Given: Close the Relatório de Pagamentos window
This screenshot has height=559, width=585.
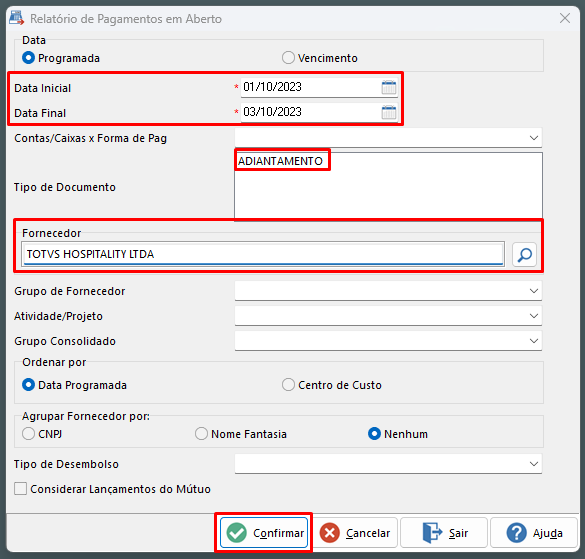Looking at the screenshot, I should pyautogui.click(x=565, y=18).
